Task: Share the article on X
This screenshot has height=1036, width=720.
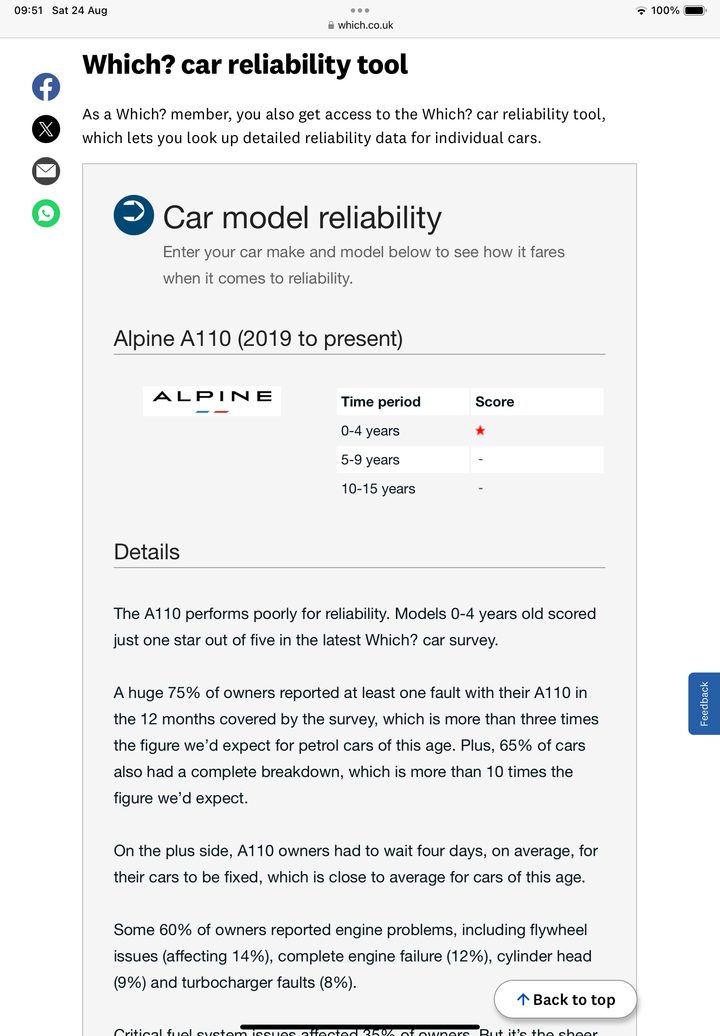Action: coord(46,129)
